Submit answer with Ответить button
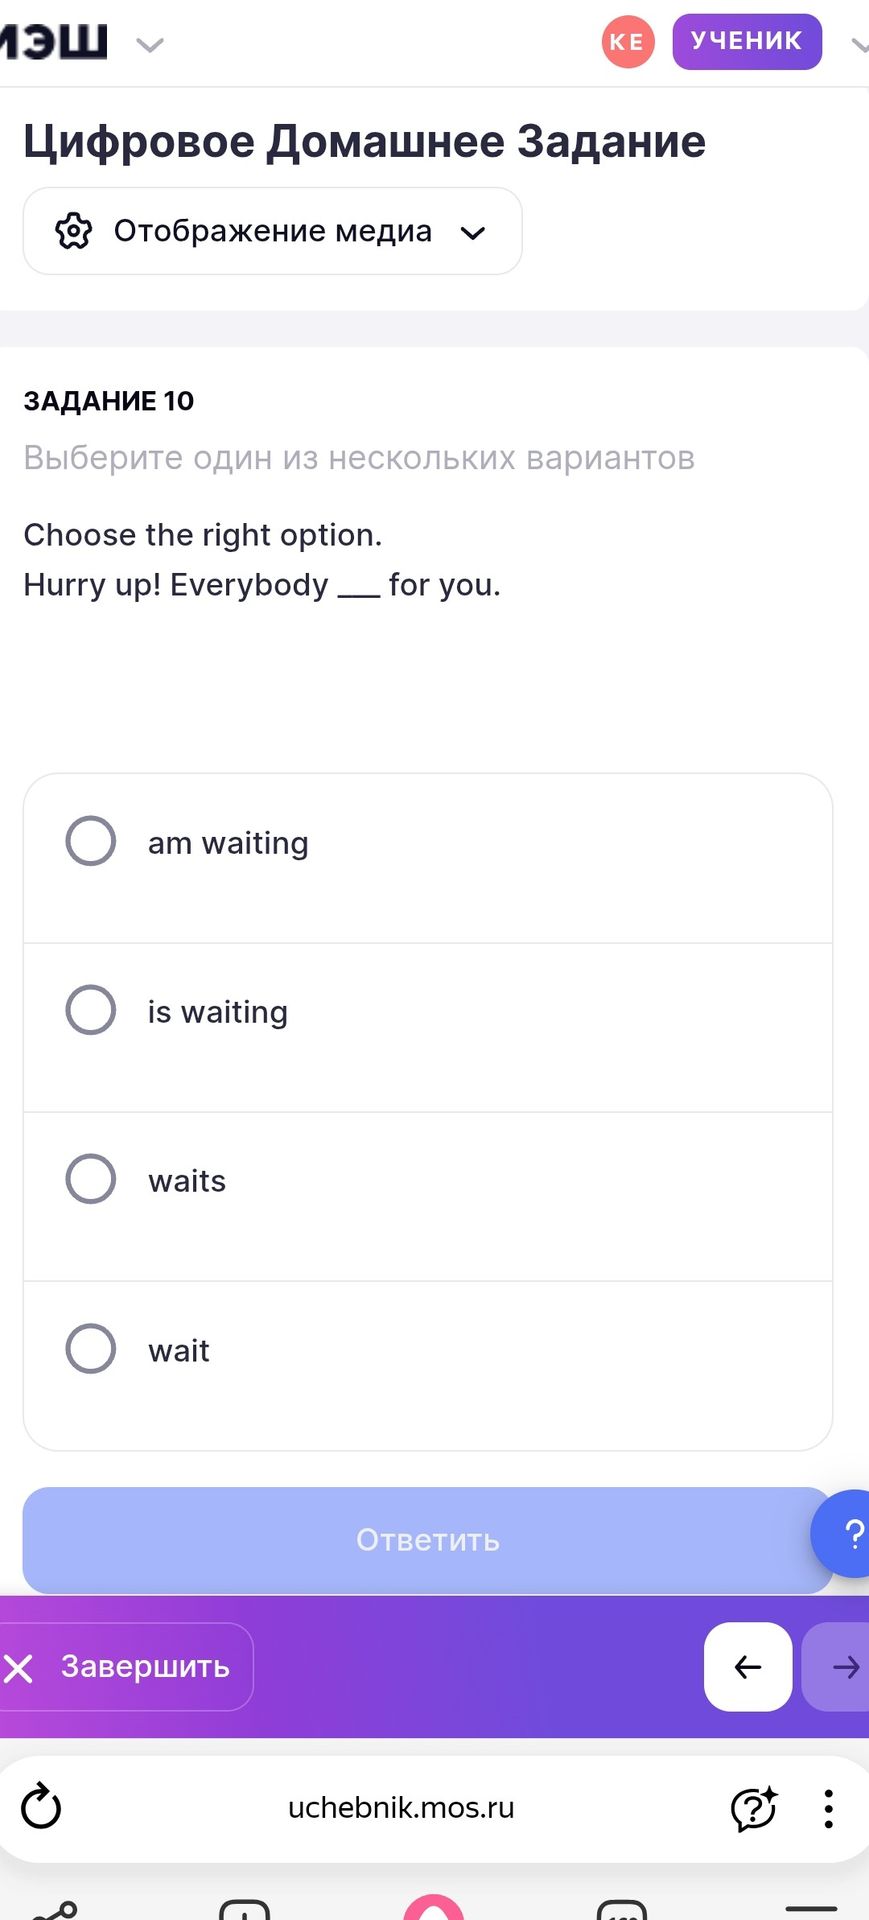 tap(428, 1540)
